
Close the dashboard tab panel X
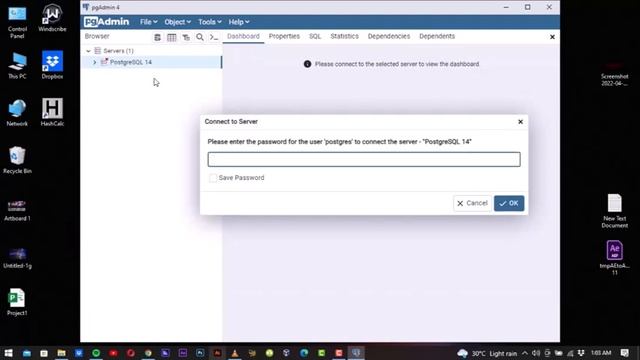tap(552, 37)
